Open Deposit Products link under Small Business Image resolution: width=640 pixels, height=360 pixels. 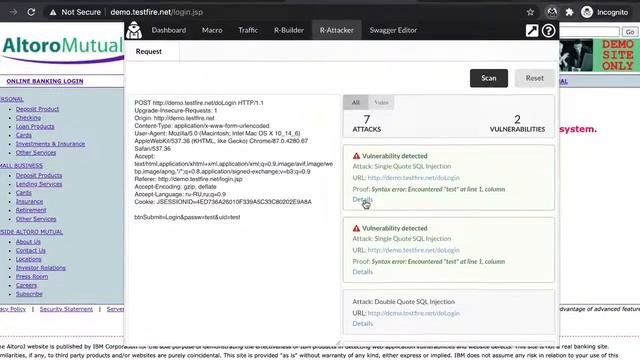(39, 176)
